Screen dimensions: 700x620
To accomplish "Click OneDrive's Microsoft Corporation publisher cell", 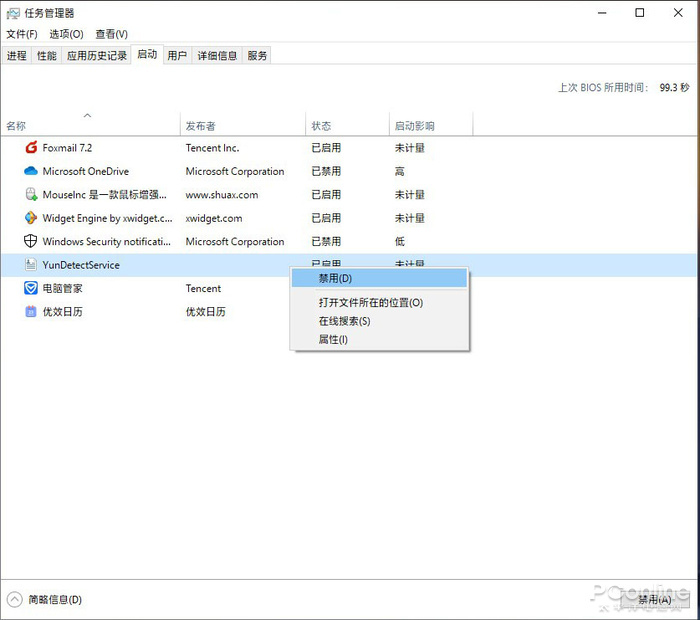I will coord(235,171).
